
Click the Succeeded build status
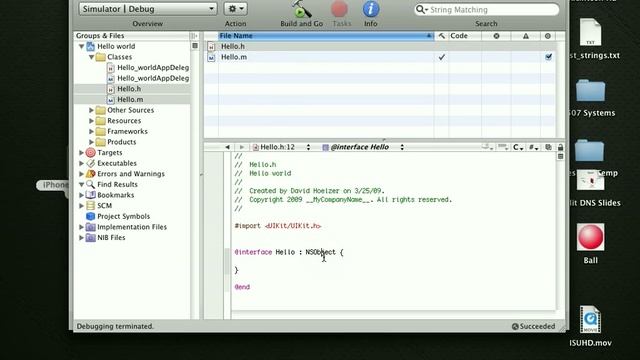533,327
